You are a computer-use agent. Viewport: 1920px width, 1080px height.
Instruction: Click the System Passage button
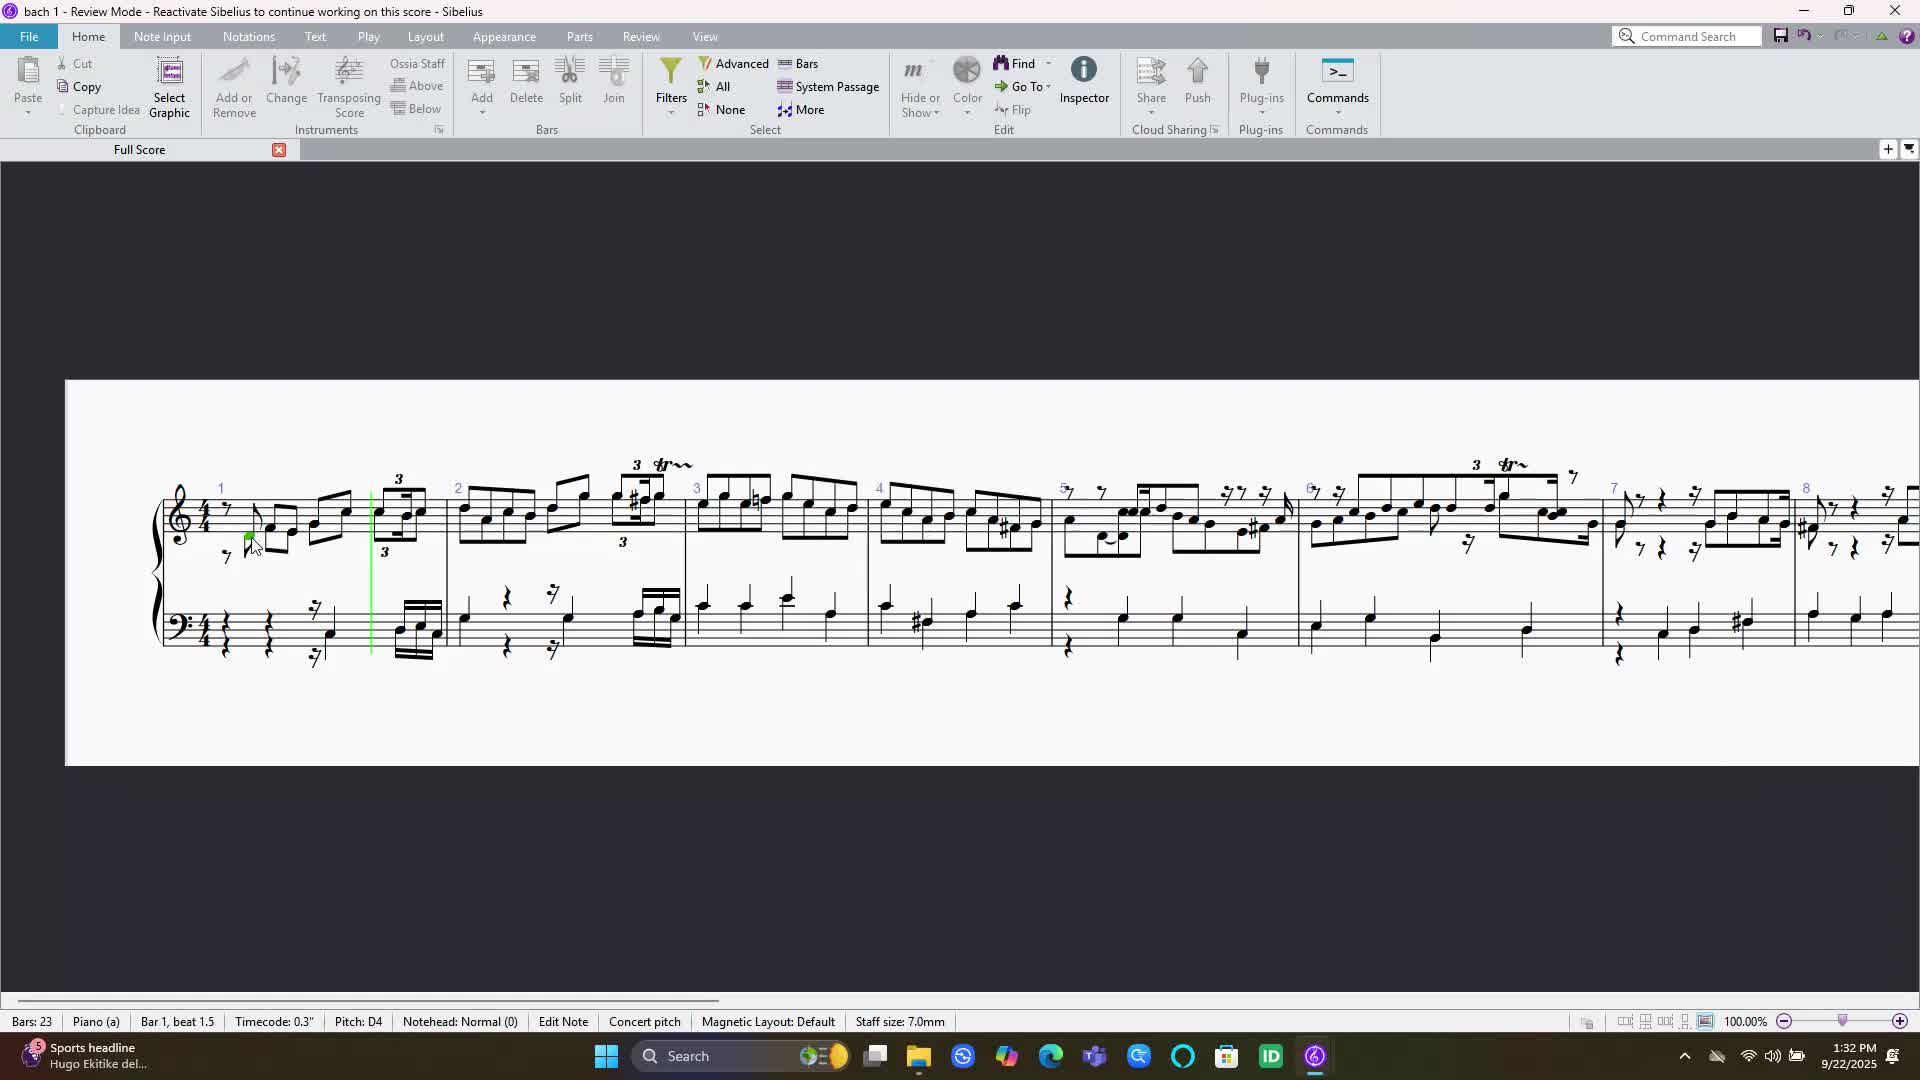tap(828, 86)
